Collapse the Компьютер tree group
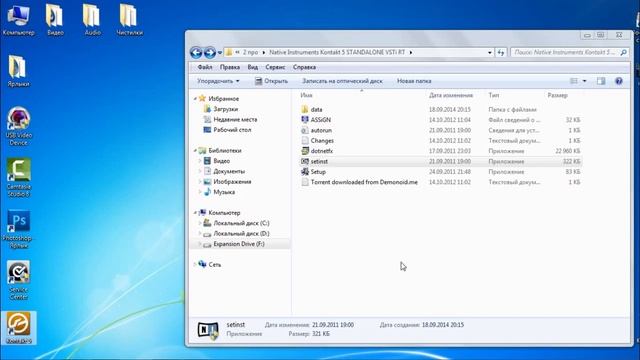Viewport: 640px width, 360px height. [195, 213]
